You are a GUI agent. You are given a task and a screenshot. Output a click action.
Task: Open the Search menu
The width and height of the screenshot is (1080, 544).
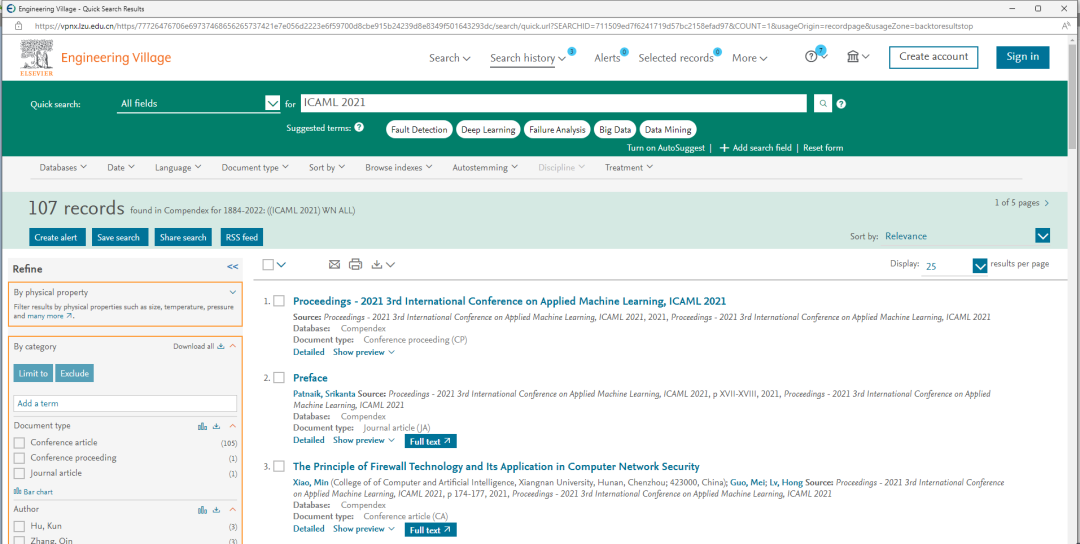(x=450, y=58)
